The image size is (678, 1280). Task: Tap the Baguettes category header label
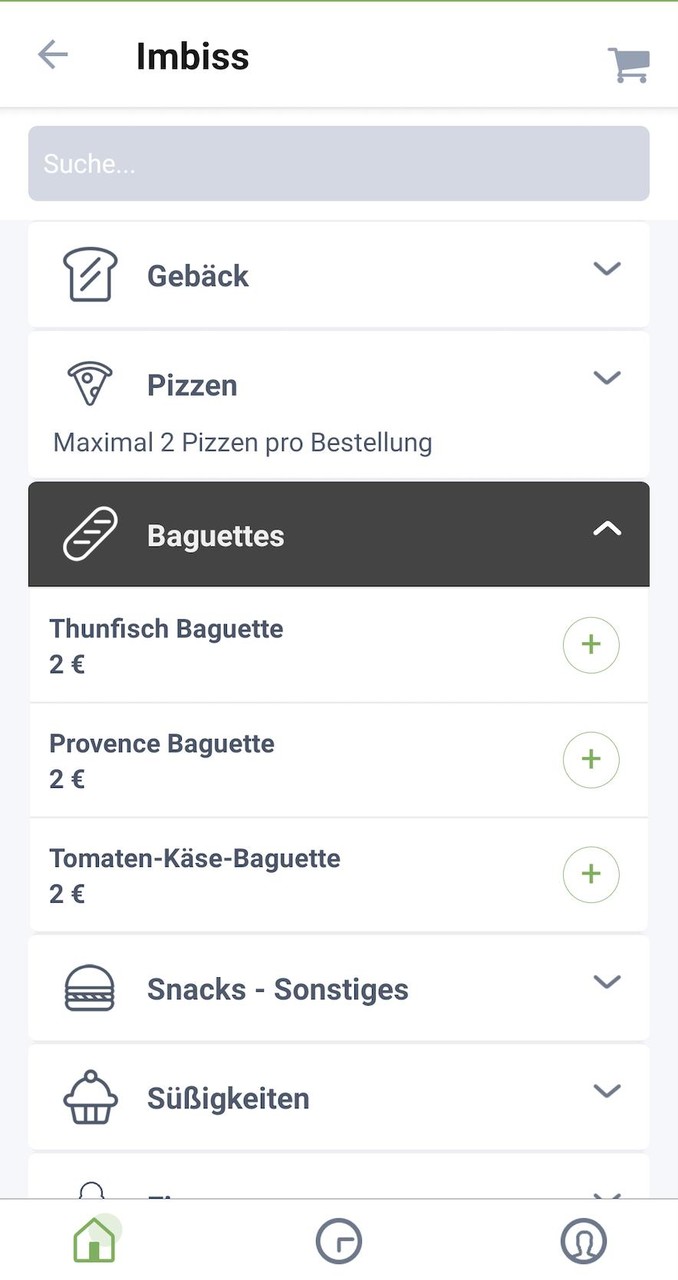click(x=215, y=536)
